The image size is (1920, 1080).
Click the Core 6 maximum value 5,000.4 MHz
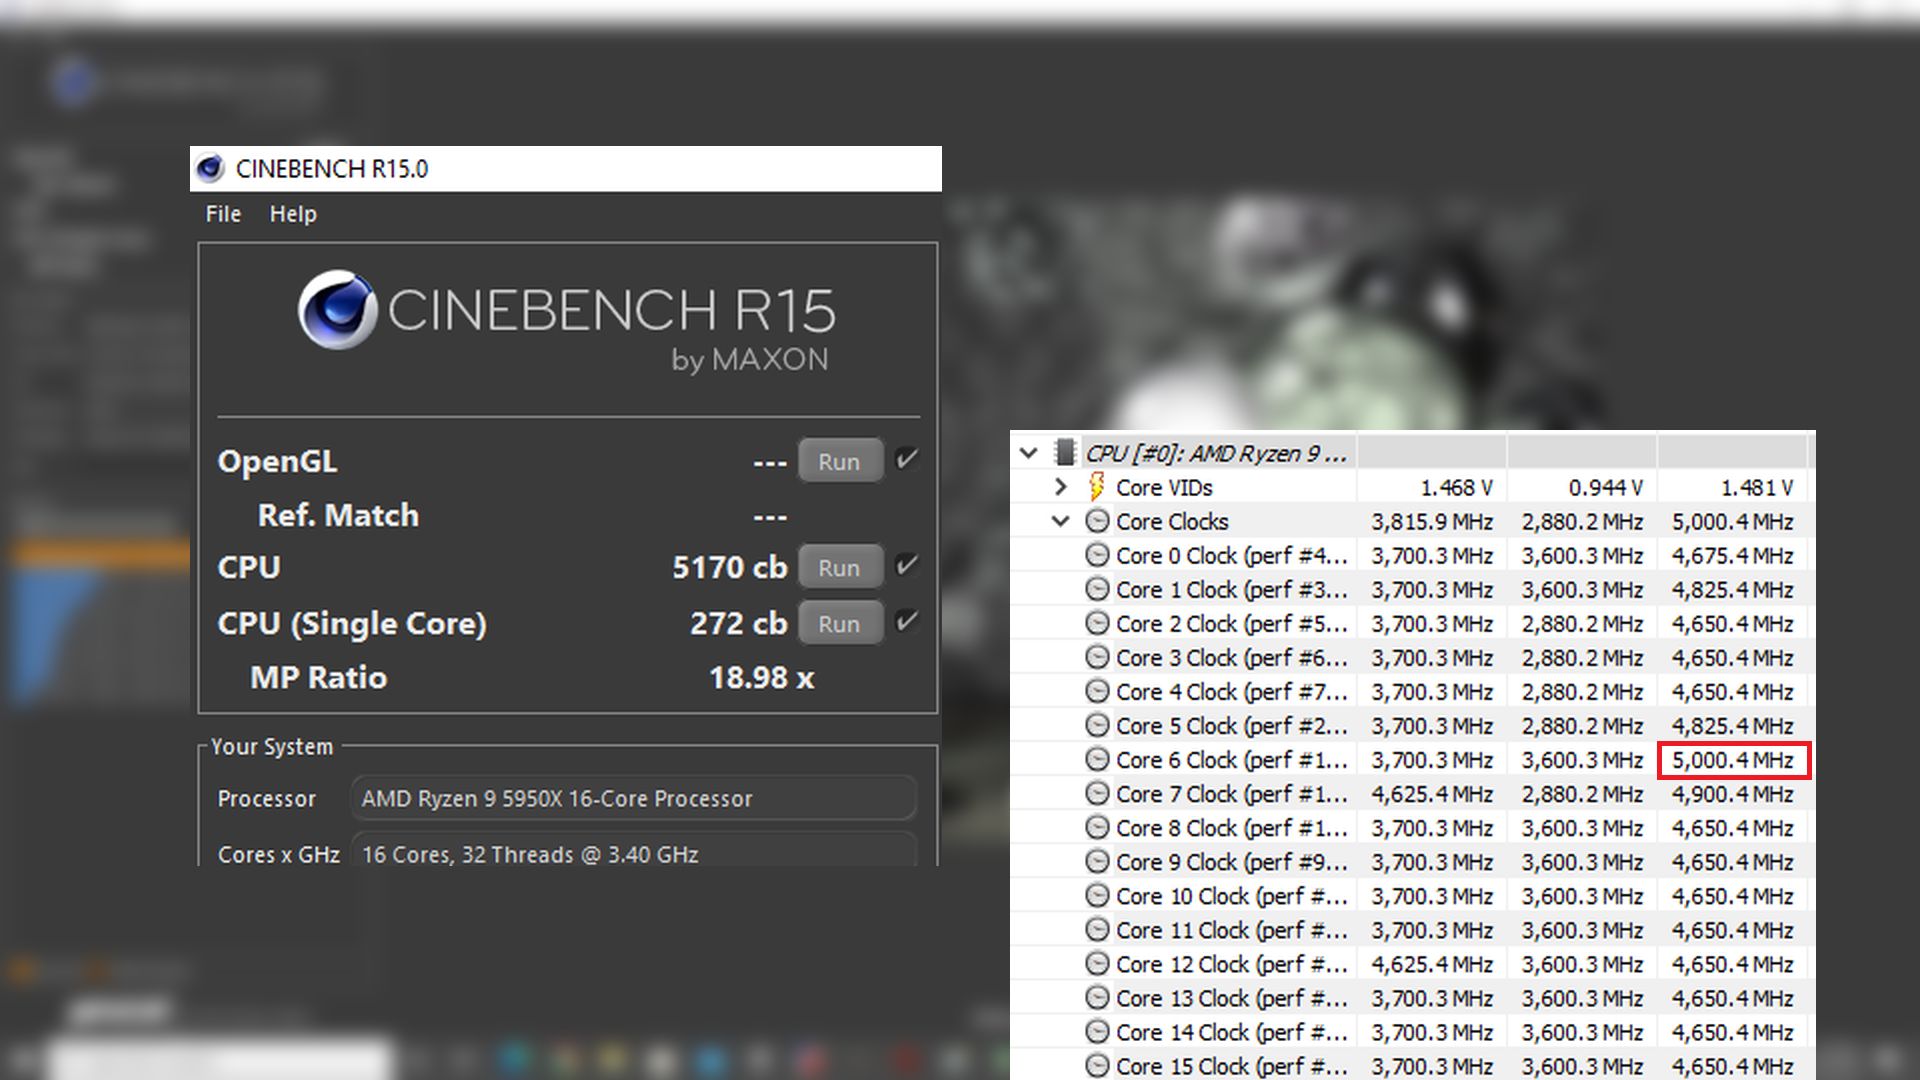[1733, 760]
